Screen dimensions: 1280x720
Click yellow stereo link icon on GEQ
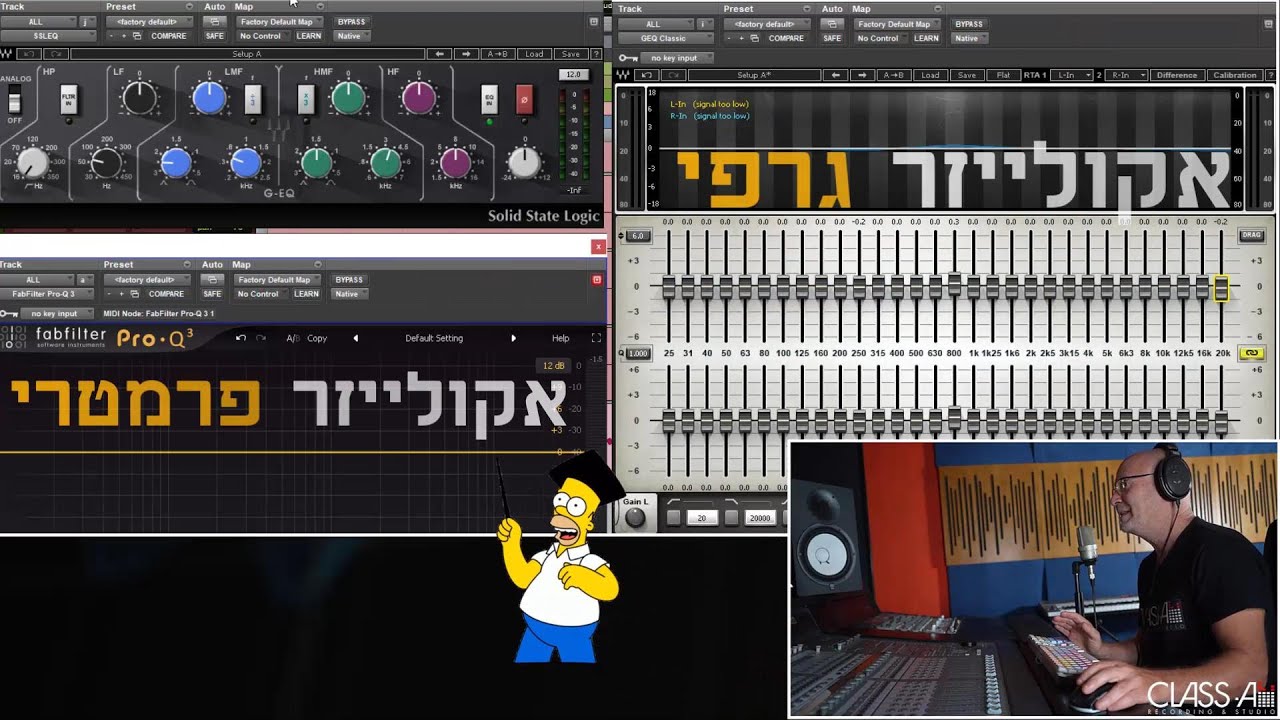point(1251,353)
